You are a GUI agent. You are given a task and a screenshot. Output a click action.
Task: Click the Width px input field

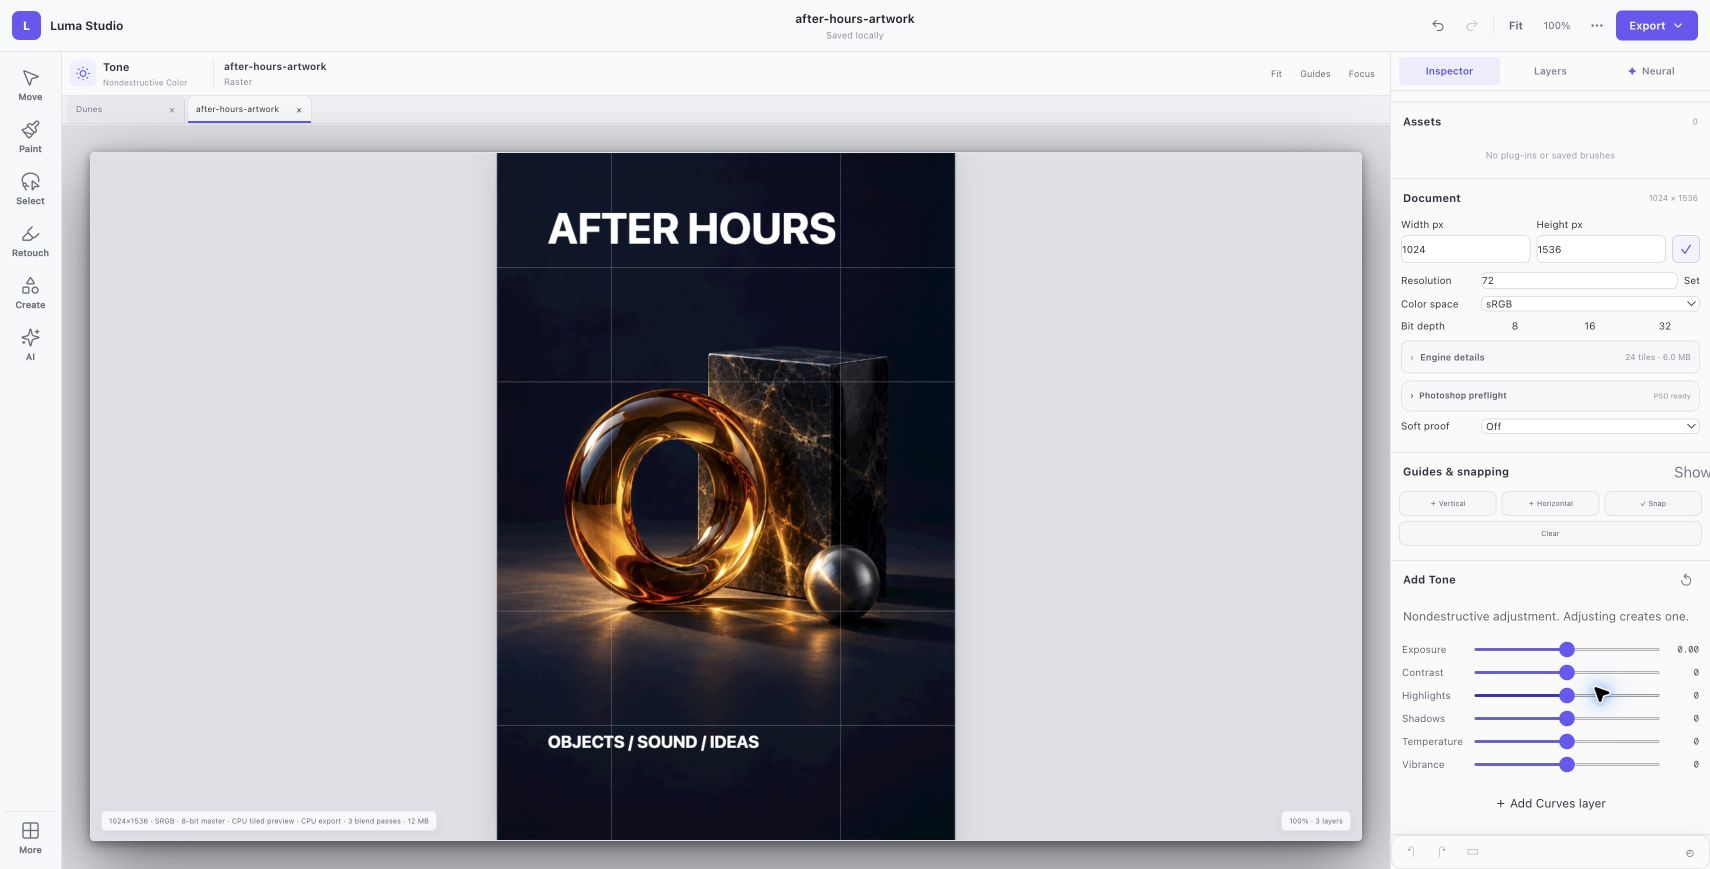tap(1465, 249)
